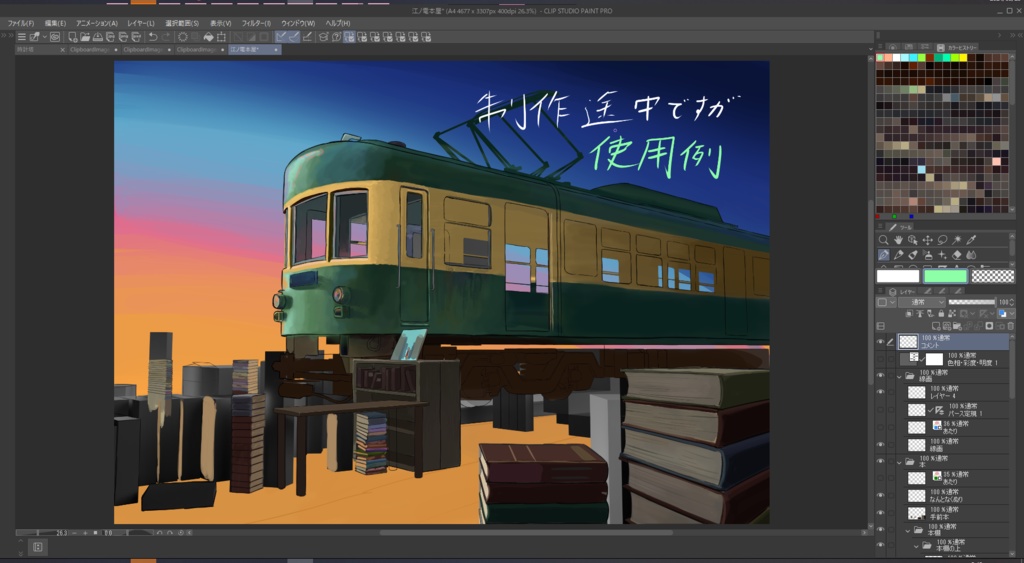Image resolution: width=1024 pixels, height=563 pixels.
Task: Click the Lock layer padlock icon
Action: [941, 314]
